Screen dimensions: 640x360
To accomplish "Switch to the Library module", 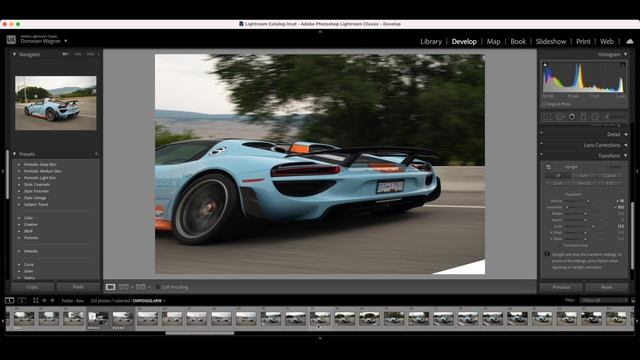I will point(431,41).
